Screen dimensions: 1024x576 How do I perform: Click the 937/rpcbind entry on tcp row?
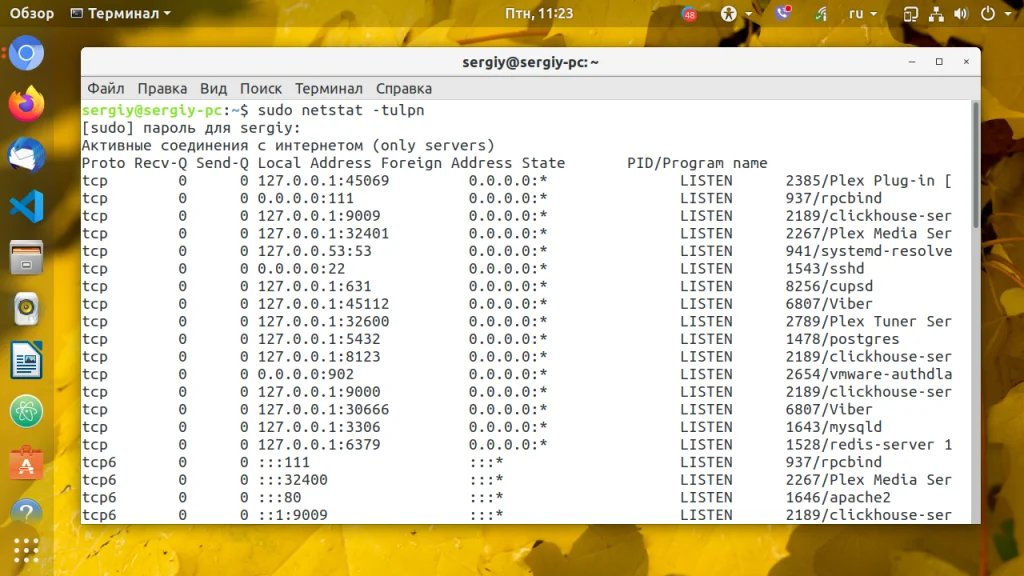tap(833, 198)
